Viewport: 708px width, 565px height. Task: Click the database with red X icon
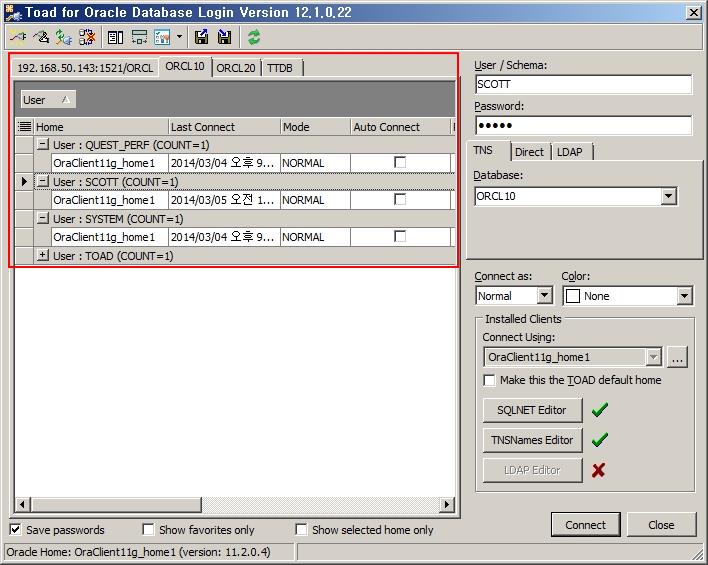(87, 37)
